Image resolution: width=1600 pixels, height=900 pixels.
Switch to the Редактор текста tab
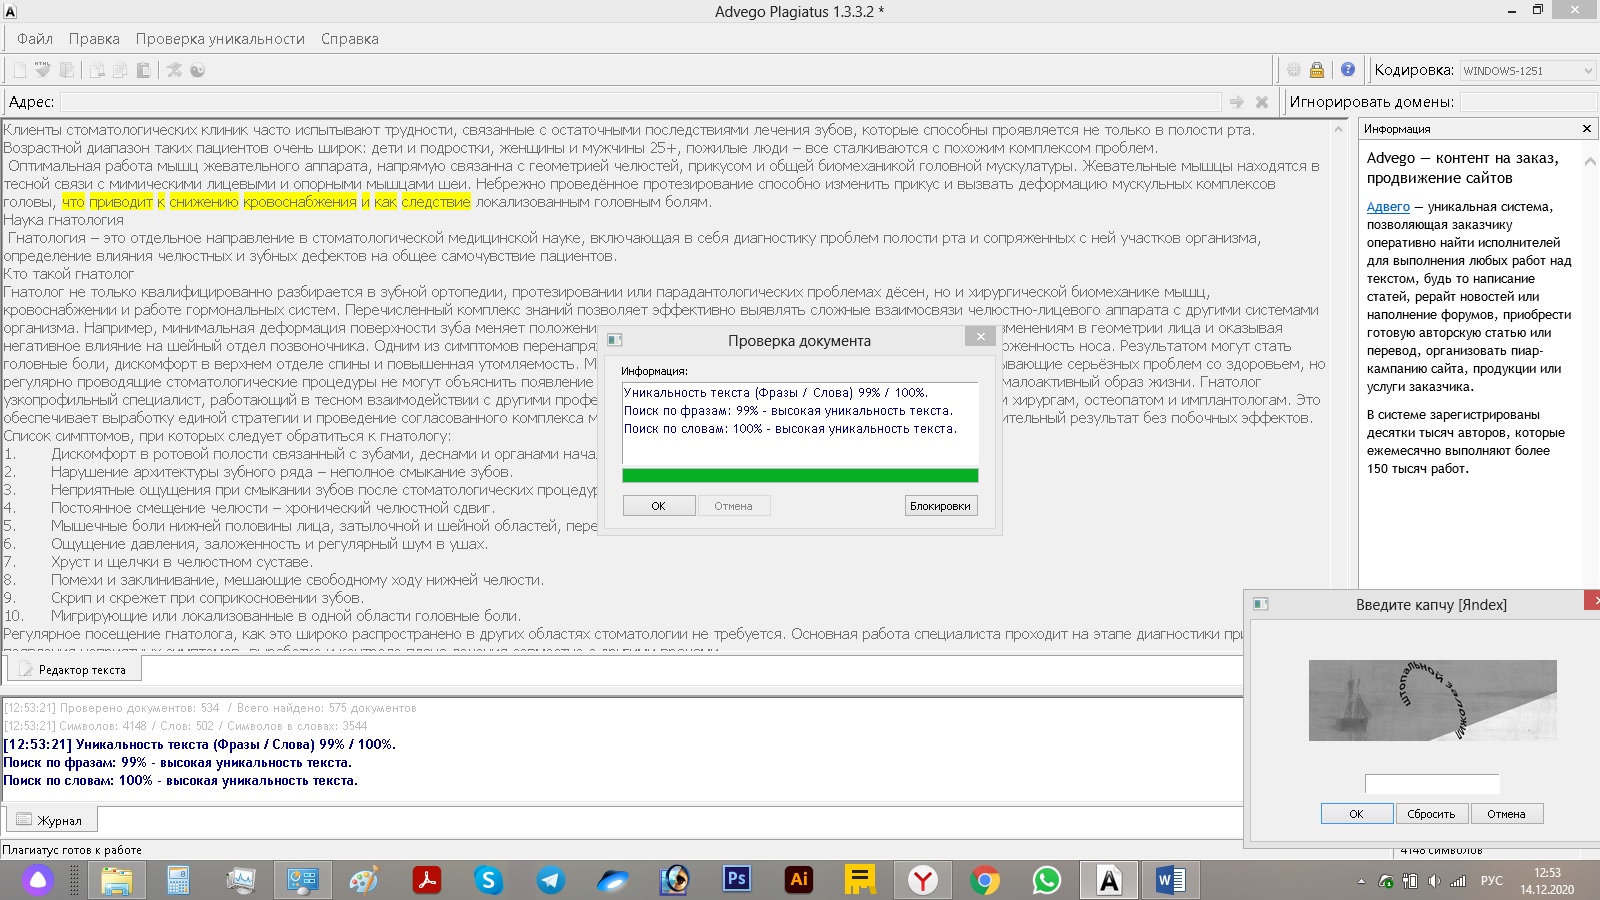pyautogui.click(x=74, y=670)
